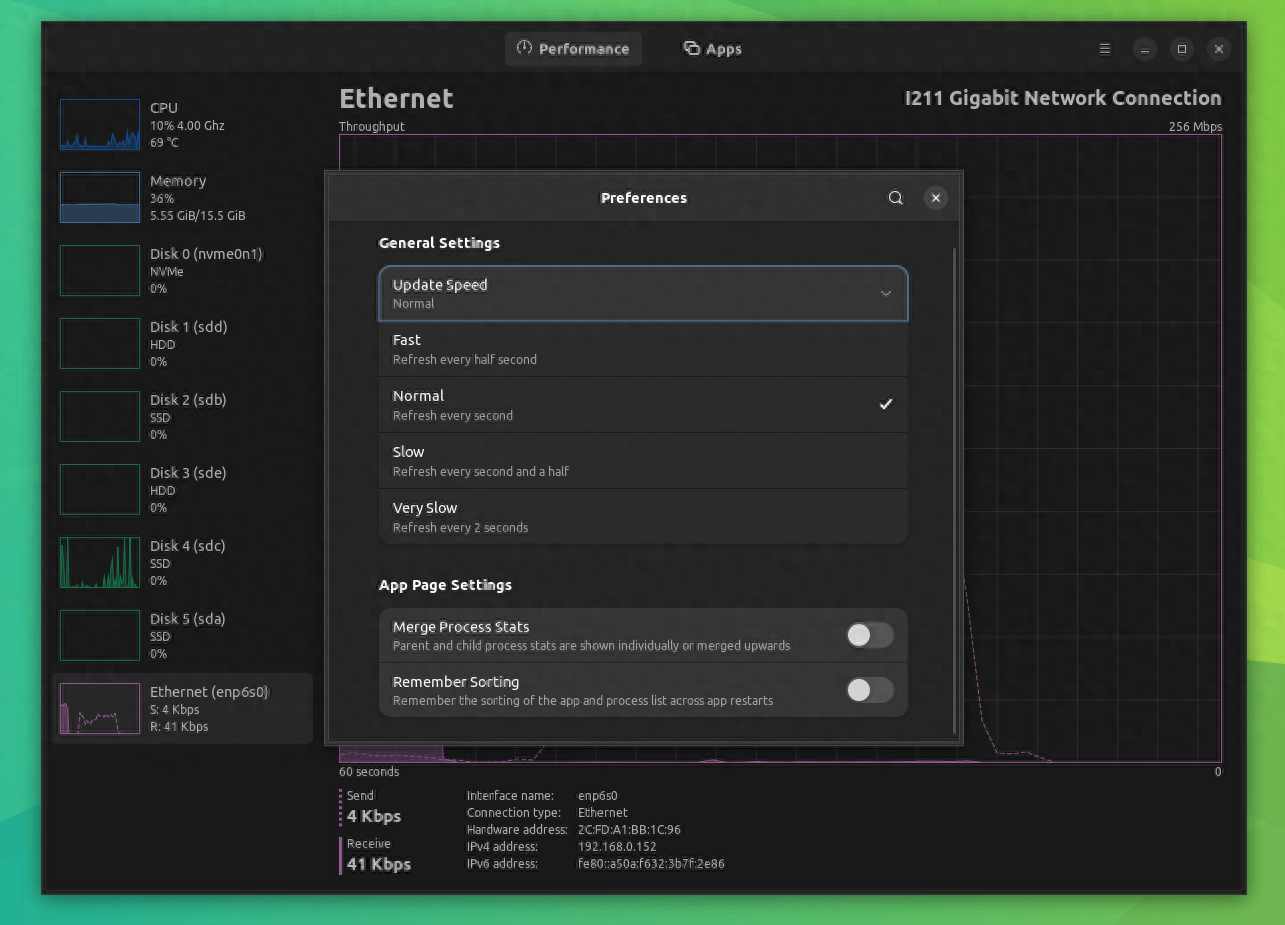Click the General Settings heading

click(x=439, y=243)
